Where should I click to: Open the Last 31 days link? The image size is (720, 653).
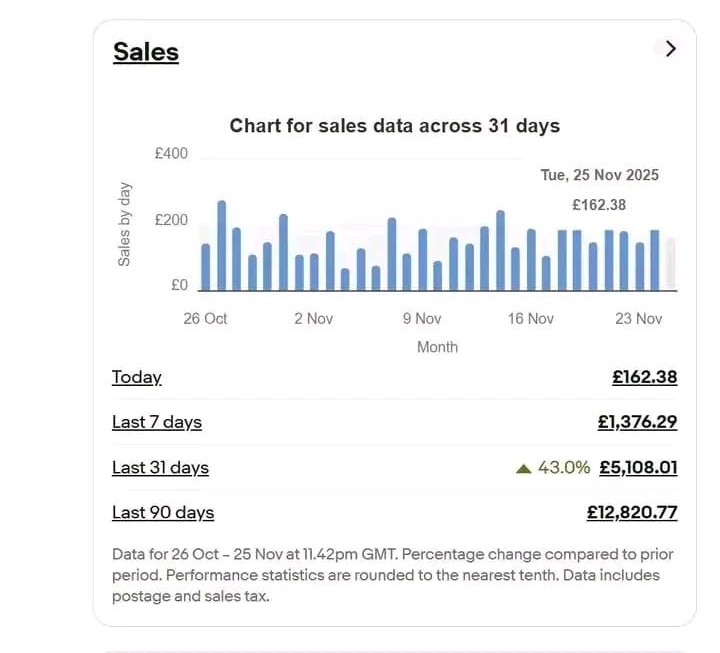[160, 467]
